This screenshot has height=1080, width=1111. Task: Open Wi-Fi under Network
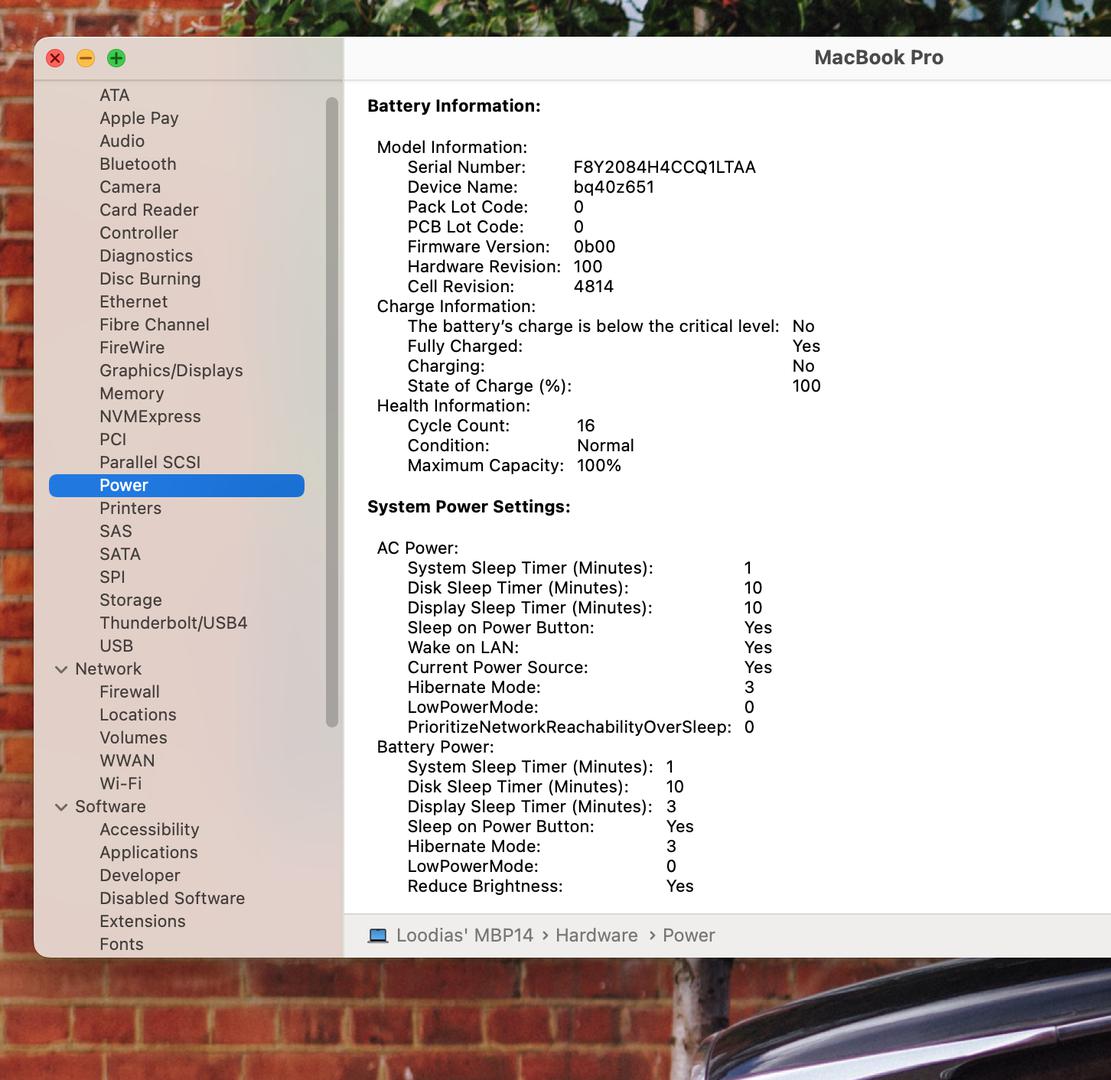(120, 784)
